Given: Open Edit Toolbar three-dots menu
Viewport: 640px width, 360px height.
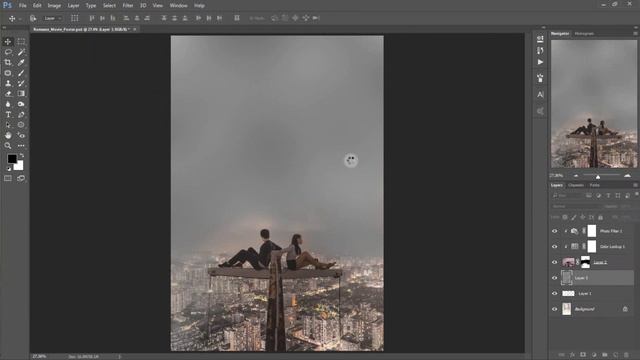Looking at the screenshot, I should click(x=21, y=146).
